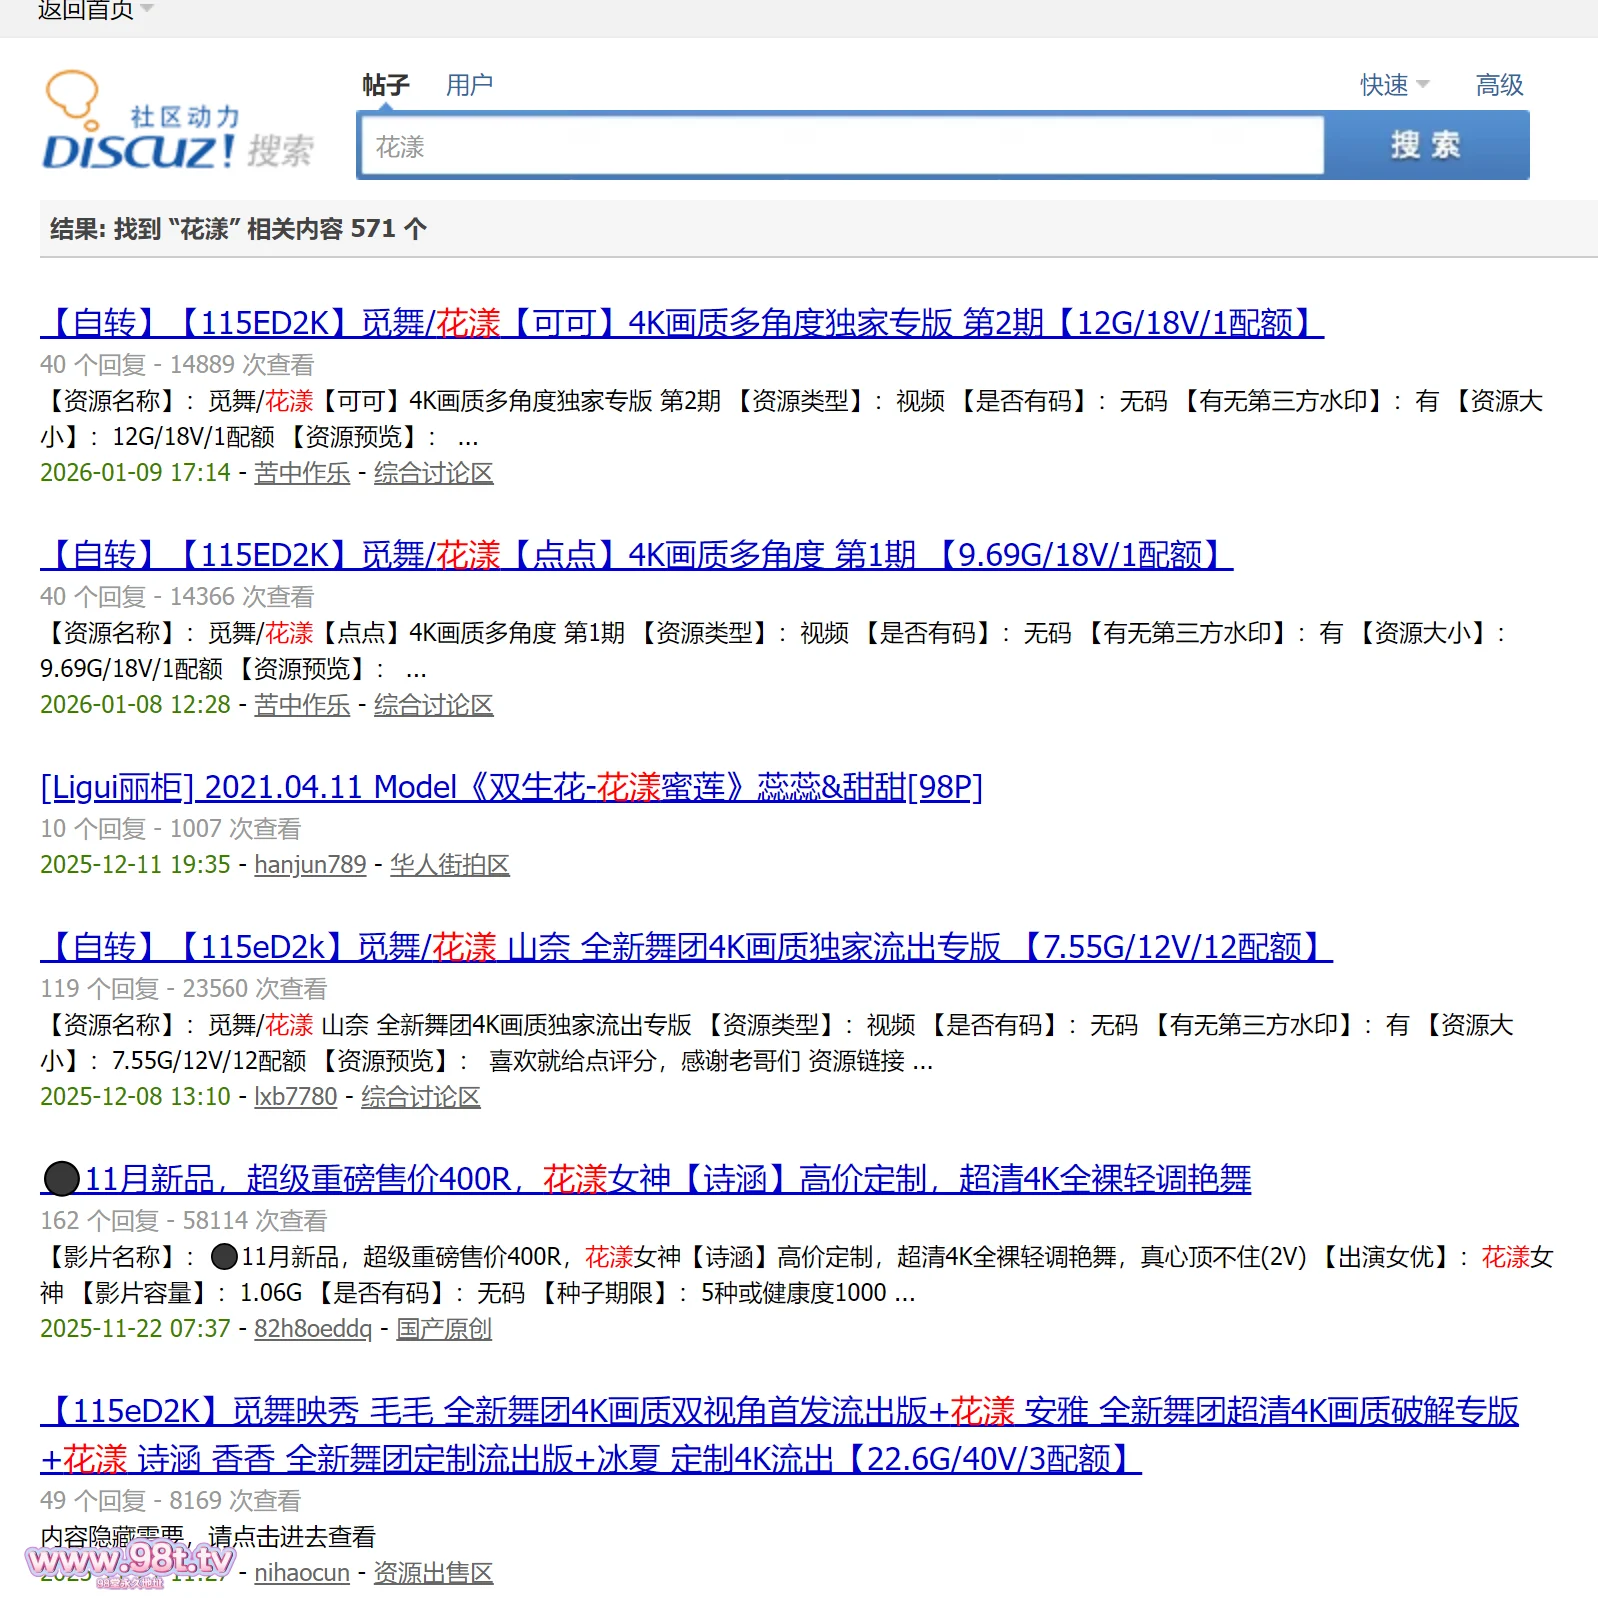Open 综合讨论区 link on 2026-01-08 post
This screenshot has width=1598, height=1598.
(x=433, y=704)
